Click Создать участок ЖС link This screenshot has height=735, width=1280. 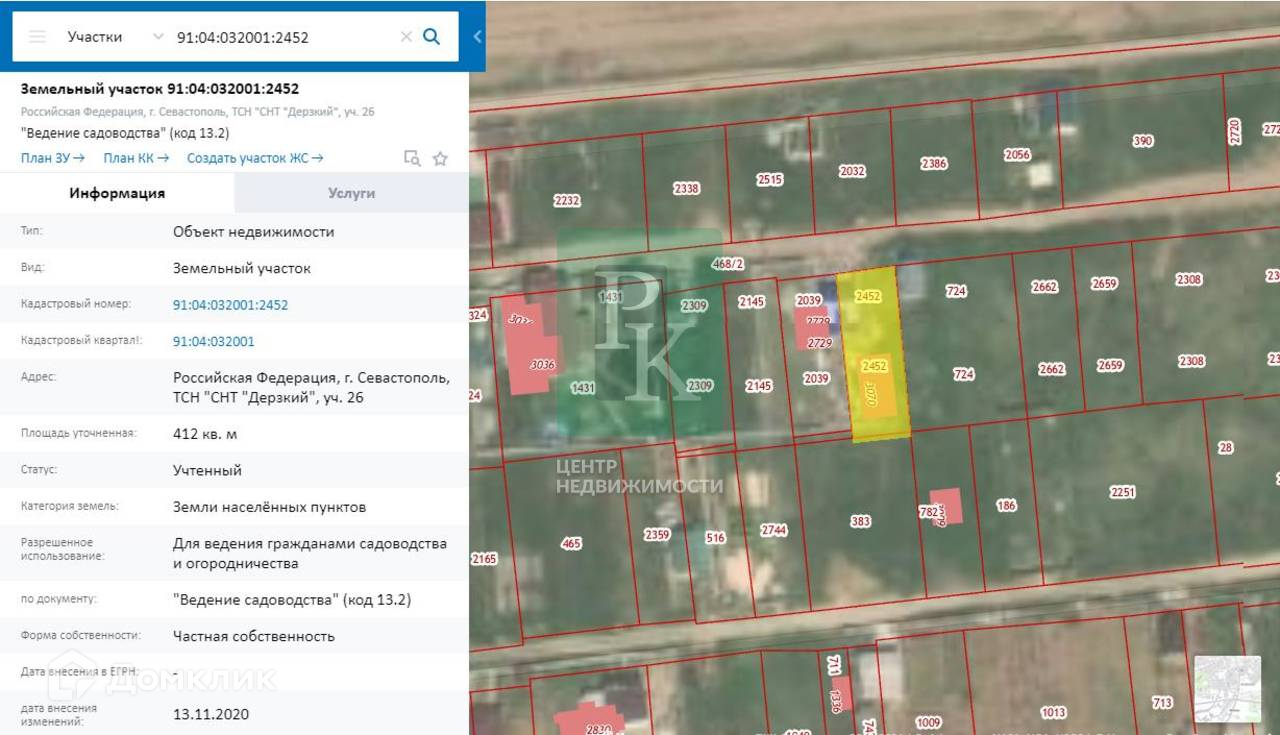[255, 158]
